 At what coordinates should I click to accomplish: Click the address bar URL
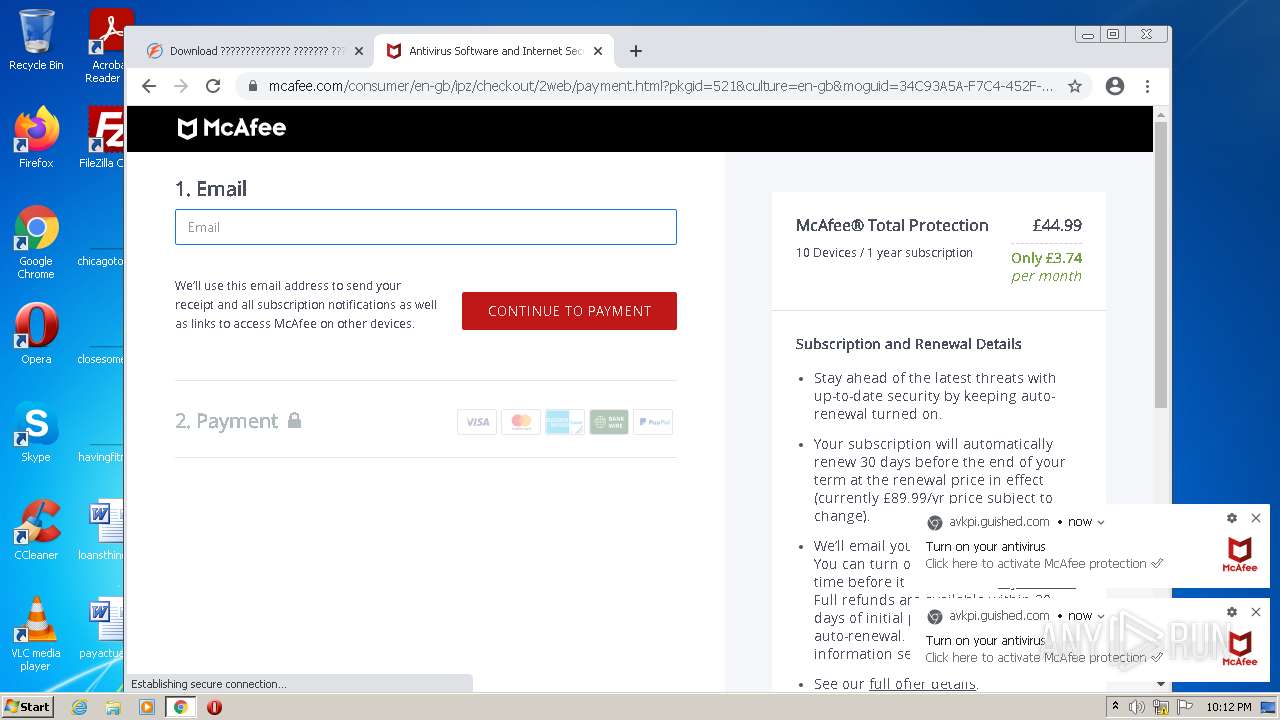pyautogui.click(x=660, y=86)
